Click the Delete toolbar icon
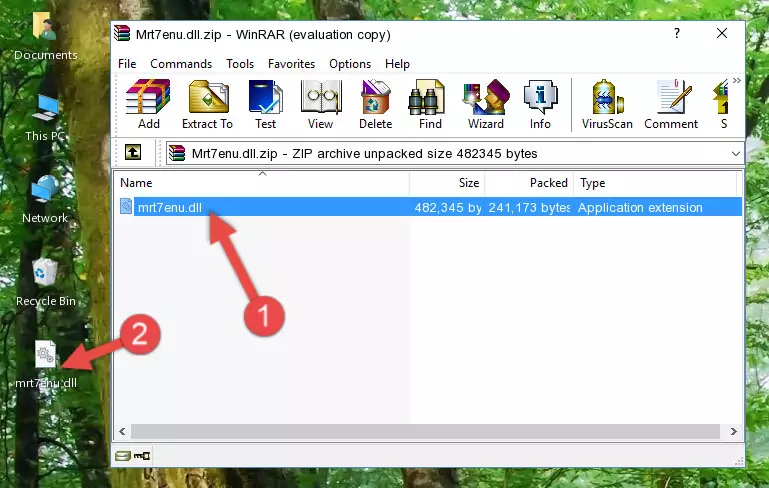This screenshot has width=769, height=488. tap(376, 104)
